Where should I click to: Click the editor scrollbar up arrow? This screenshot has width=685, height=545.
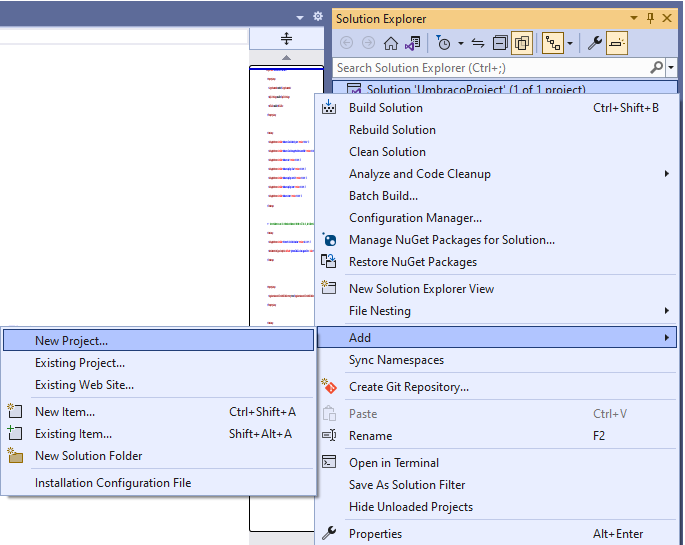286,58
